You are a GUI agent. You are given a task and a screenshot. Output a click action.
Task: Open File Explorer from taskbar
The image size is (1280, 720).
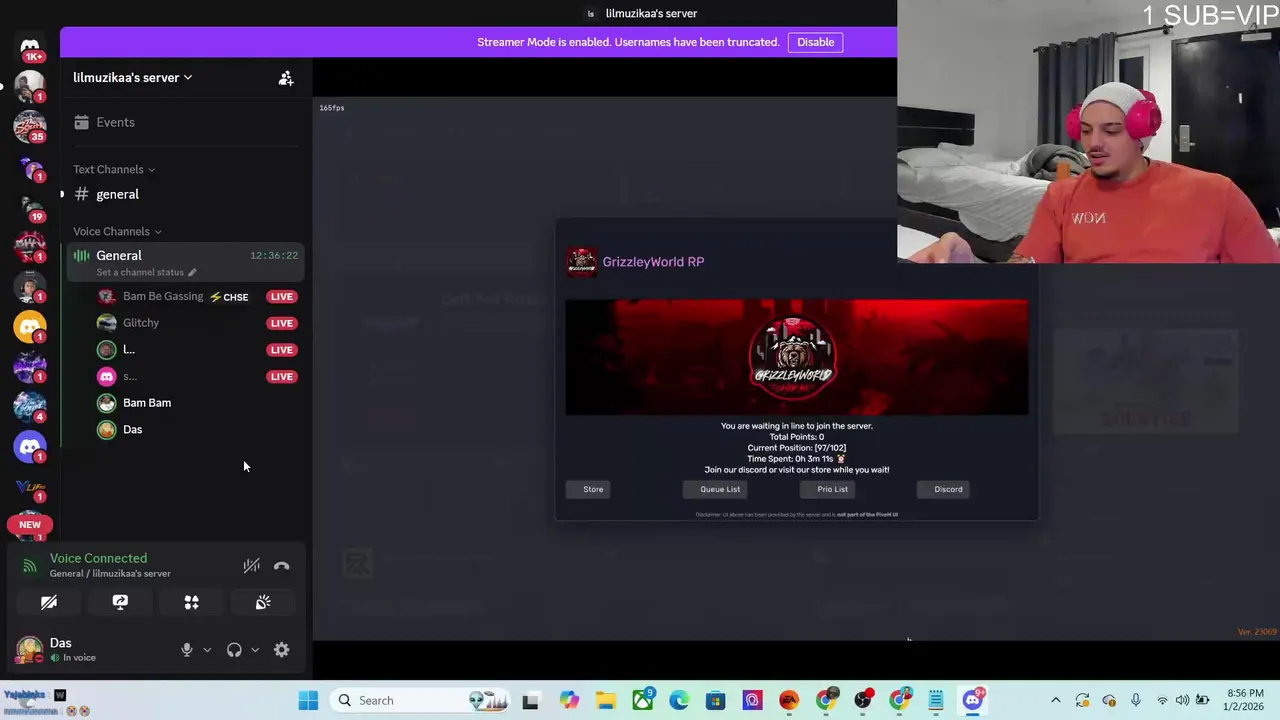pyautogui.click(x=605, y=700)
